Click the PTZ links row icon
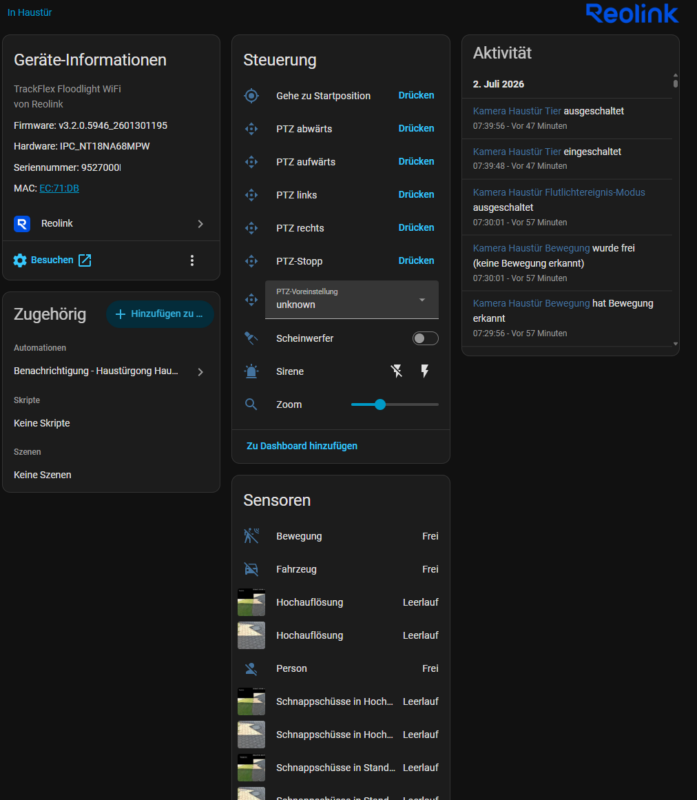Image resolution: width=697 pixels, height=800 pixels. pos(251,195)
